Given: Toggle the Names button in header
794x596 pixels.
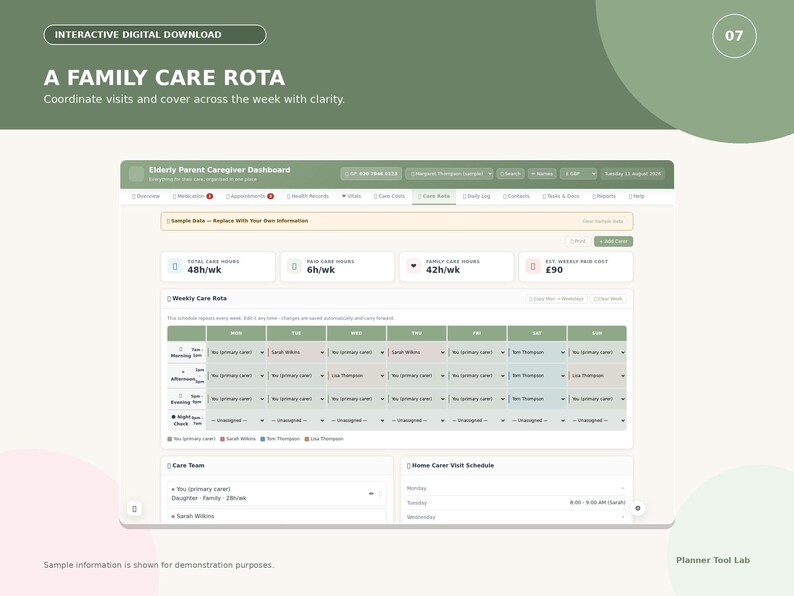Looking at the screenshot, I should [x=542, y=174].
